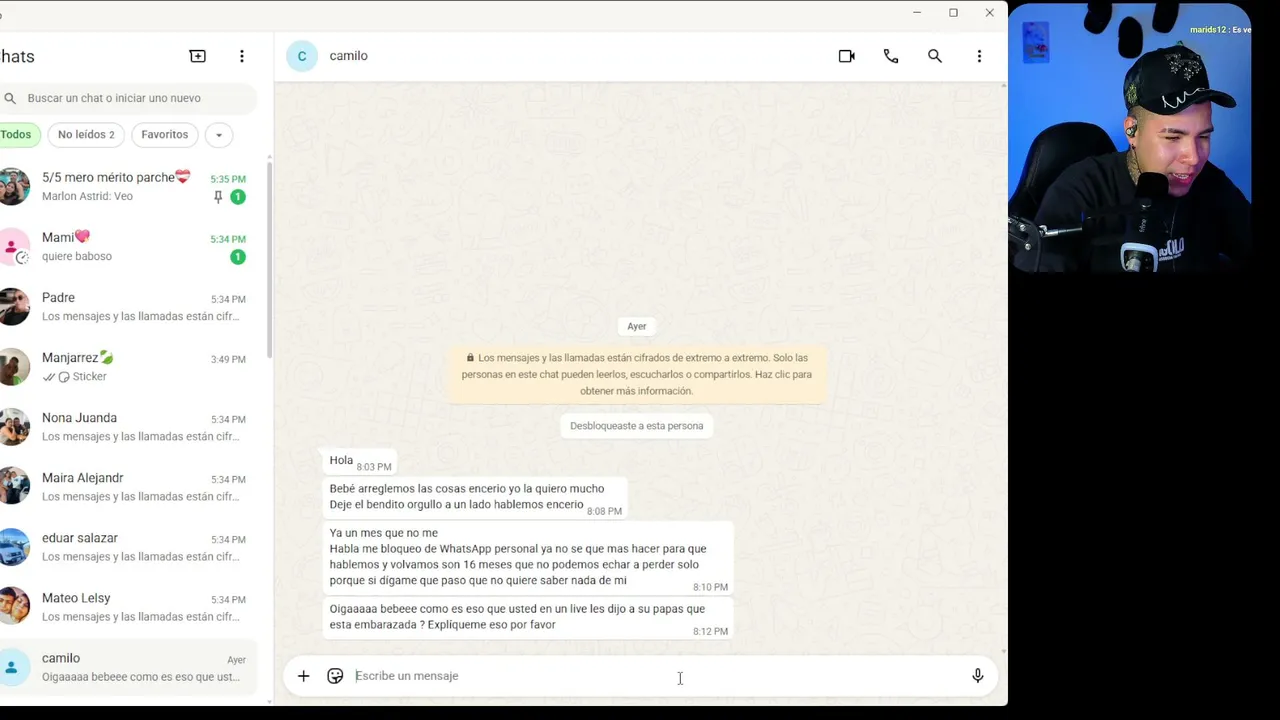This screenshot has height=720, width=1280.
Task: Click the Nona Juanda profile picture
Action: pyautogui.click(x=13, y=427)
